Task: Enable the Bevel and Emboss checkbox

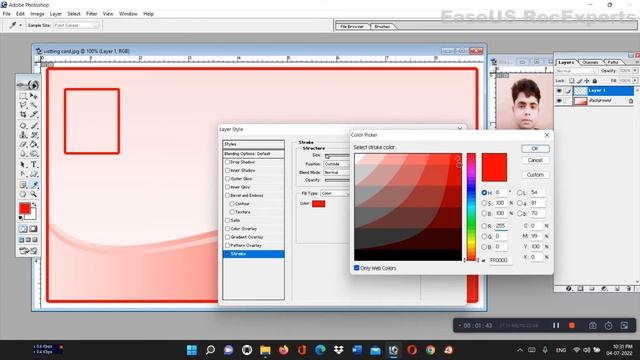Action: [227, 195]
